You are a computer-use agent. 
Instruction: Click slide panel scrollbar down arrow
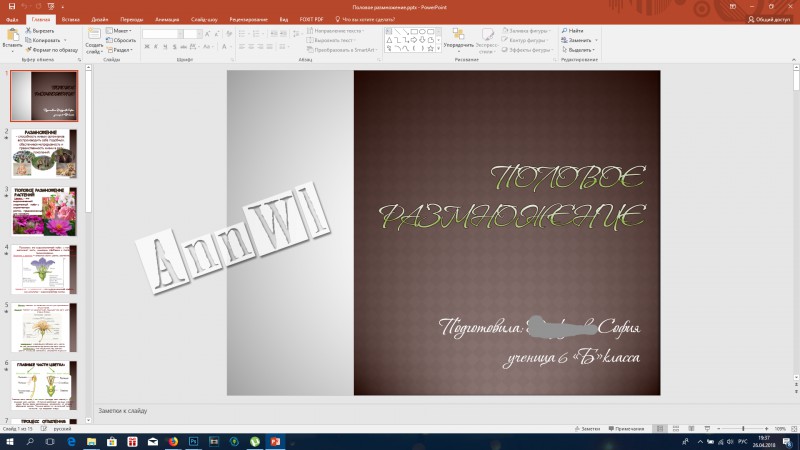click(x=88, y=420)
